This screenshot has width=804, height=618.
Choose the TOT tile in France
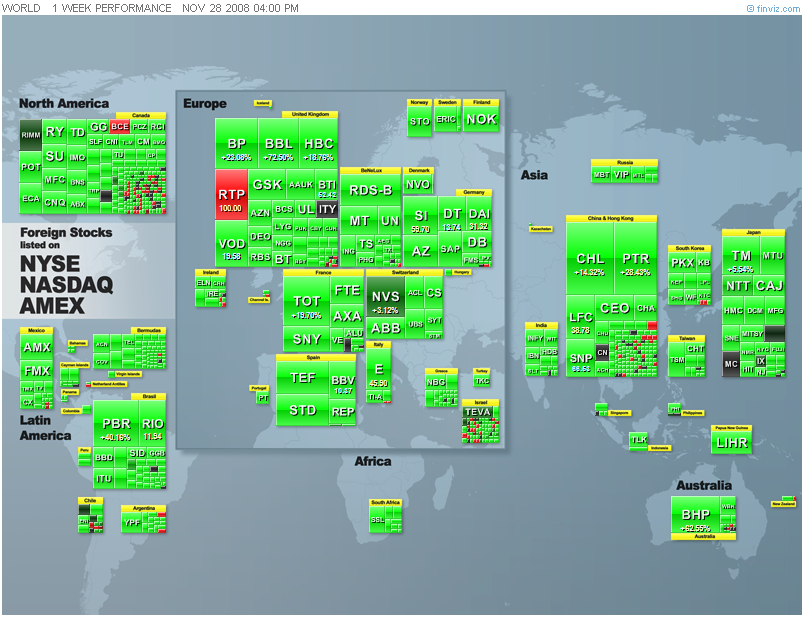coord(308,298)
